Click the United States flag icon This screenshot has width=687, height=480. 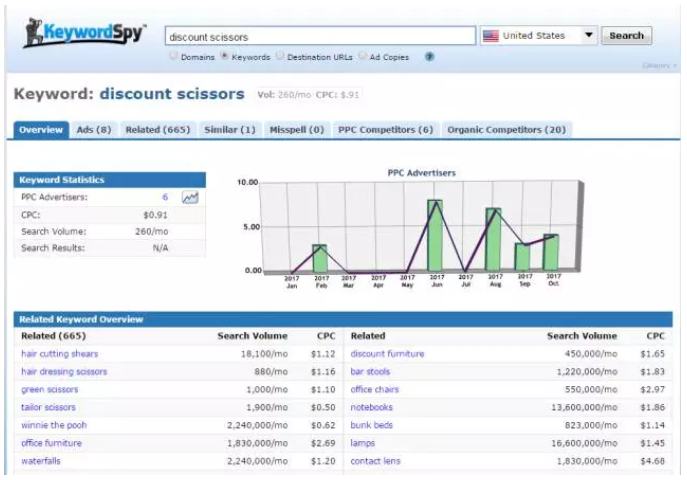pyautogui.click(x=490, y=36)
